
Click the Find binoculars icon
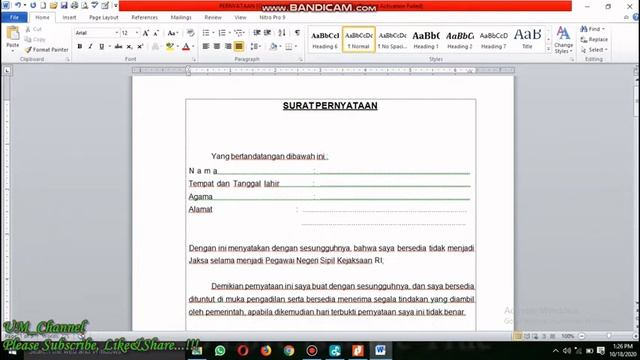click(584, 29)
